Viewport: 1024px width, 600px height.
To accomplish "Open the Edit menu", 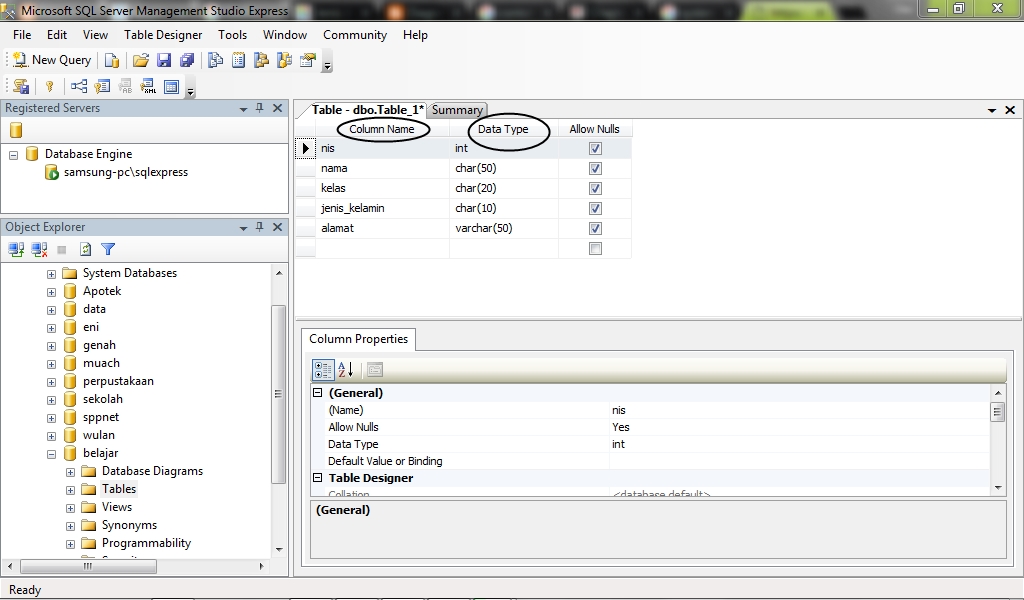I will pyautogui.click(x=57, y=35).
